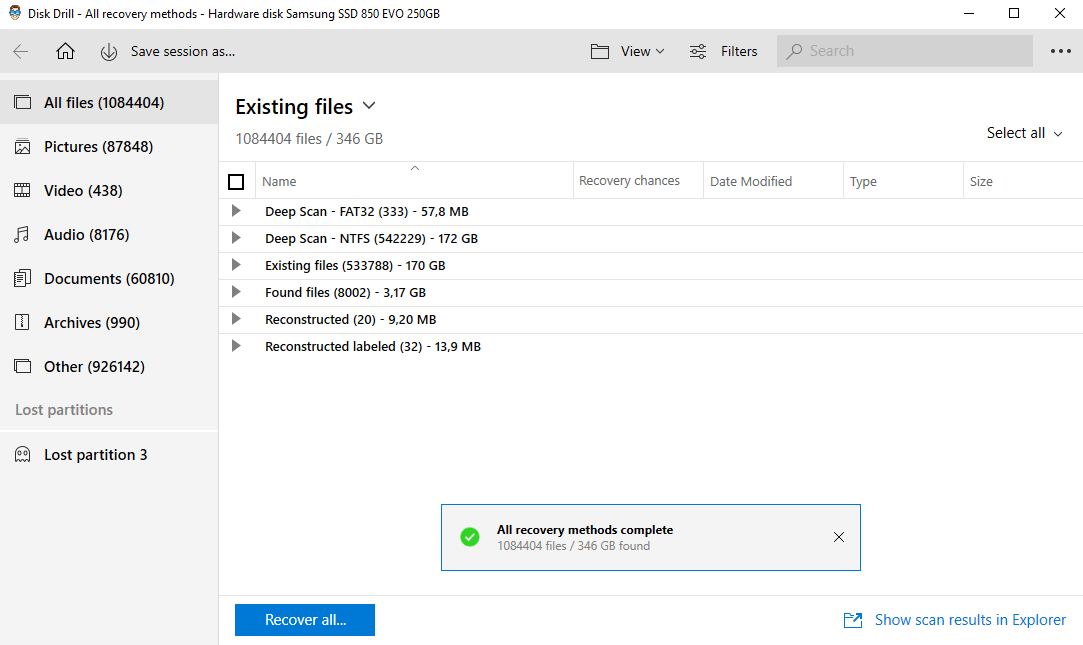This screenshot has height=645, width=1083.
Task: Select the Video category in sidebar
Action: coord(83,191)
